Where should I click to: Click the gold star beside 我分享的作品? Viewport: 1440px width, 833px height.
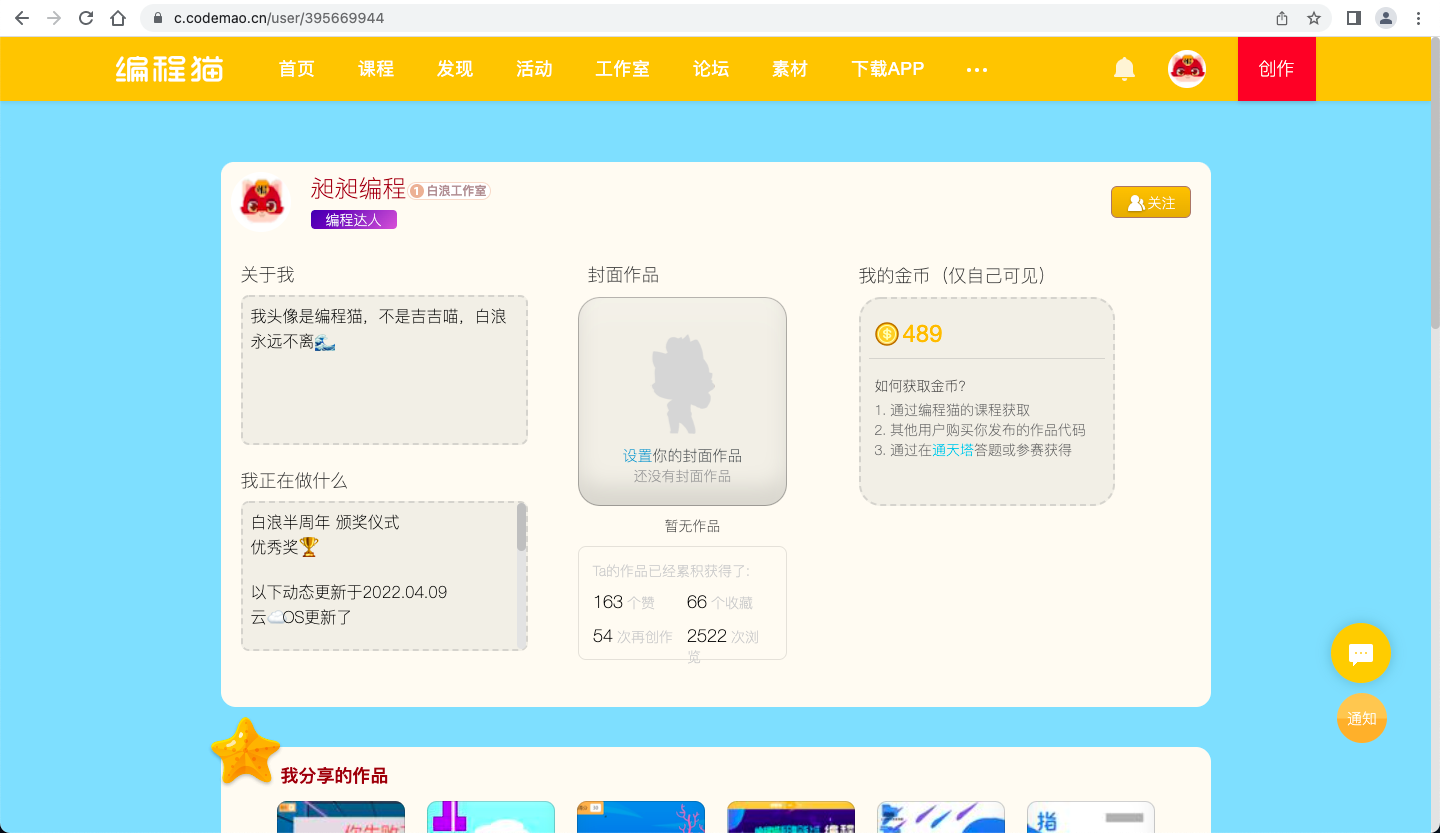245,752
